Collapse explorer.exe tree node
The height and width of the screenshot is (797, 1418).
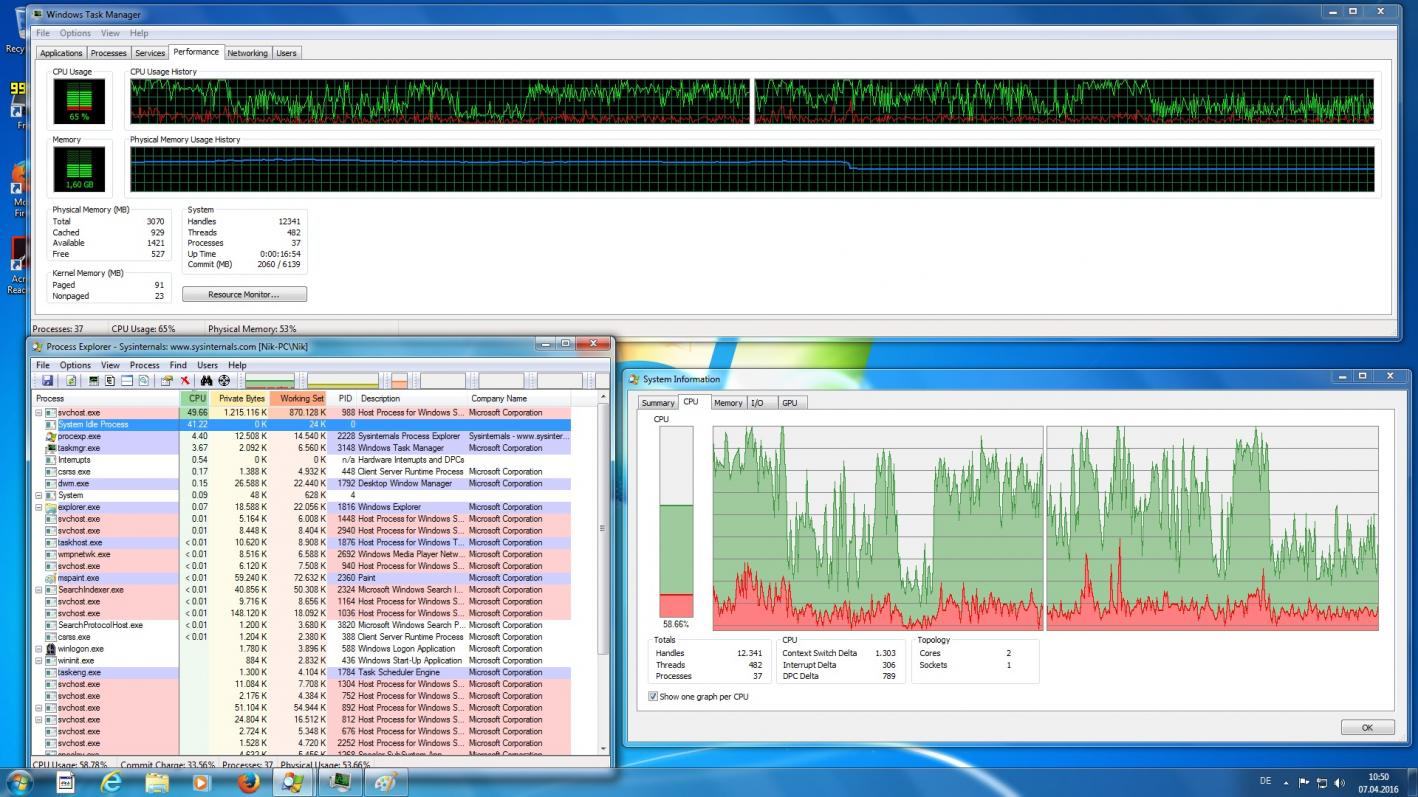39,507
